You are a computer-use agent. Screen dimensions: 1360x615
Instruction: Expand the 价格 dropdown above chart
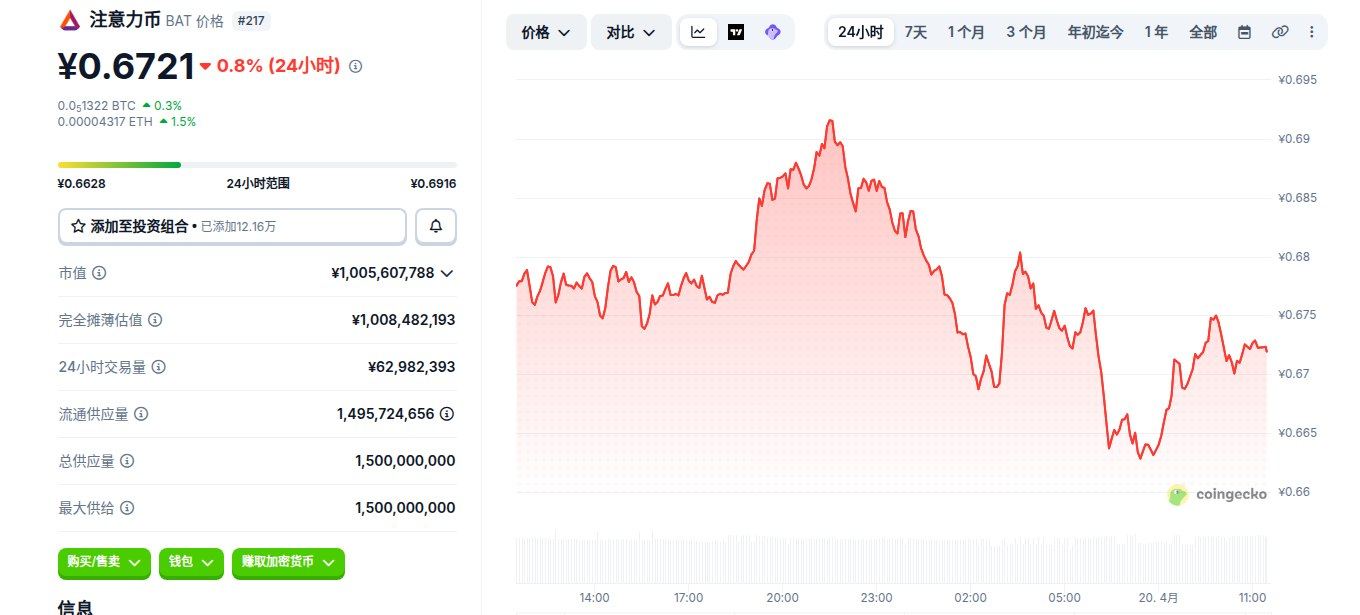tap(546, 32)
